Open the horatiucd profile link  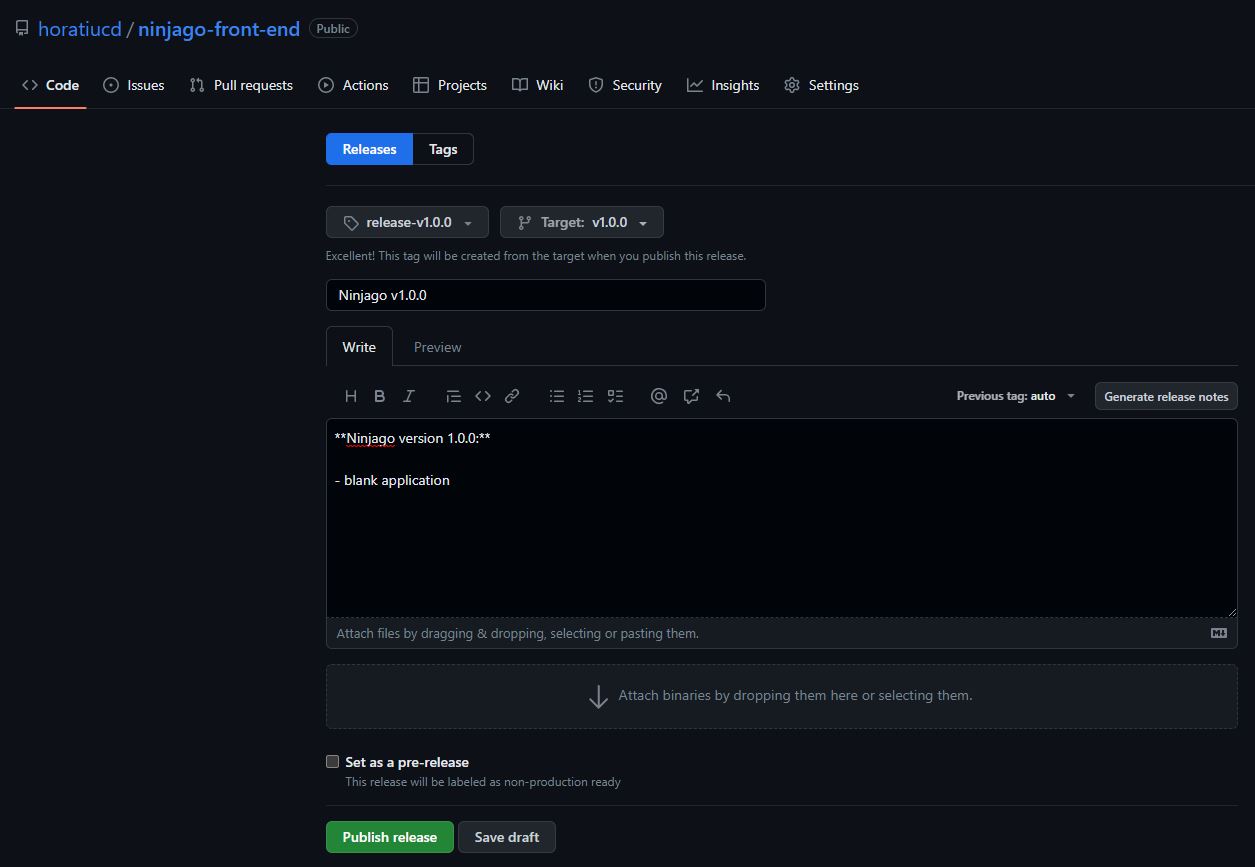tap(79, 29)
